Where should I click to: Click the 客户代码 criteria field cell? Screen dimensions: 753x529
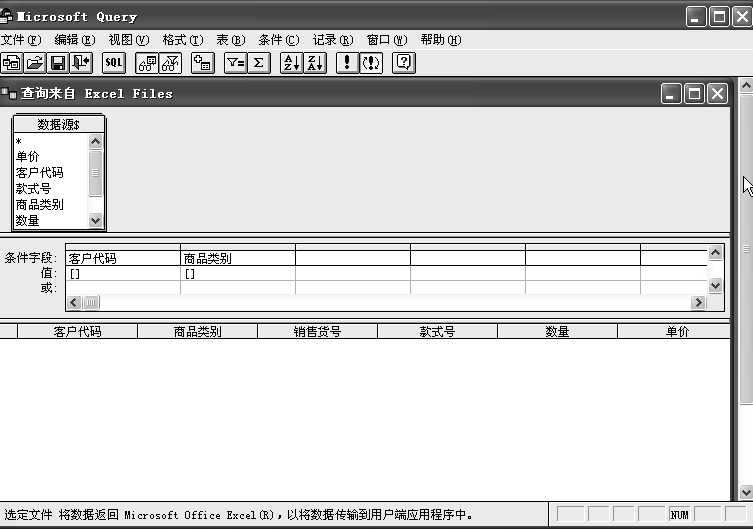pyautogui.click(x=123, y=258)
